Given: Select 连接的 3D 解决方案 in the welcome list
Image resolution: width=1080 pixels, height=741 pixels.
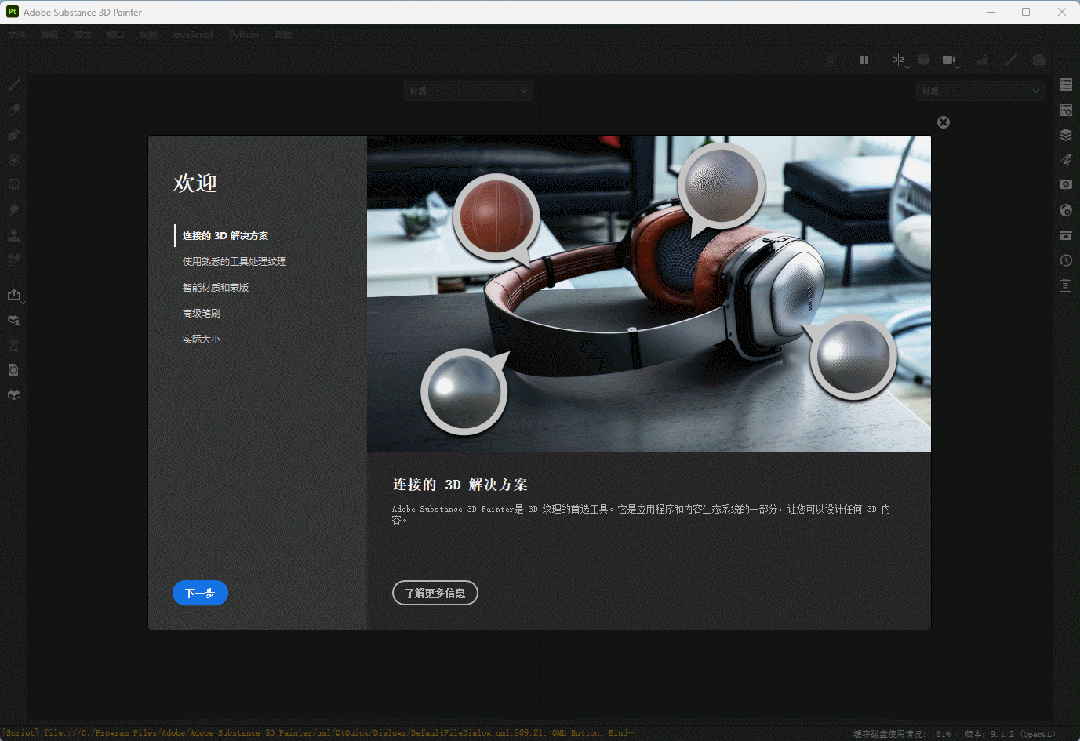Looking at the screenshot, I should pyautogui.click(x=225, y=236).
